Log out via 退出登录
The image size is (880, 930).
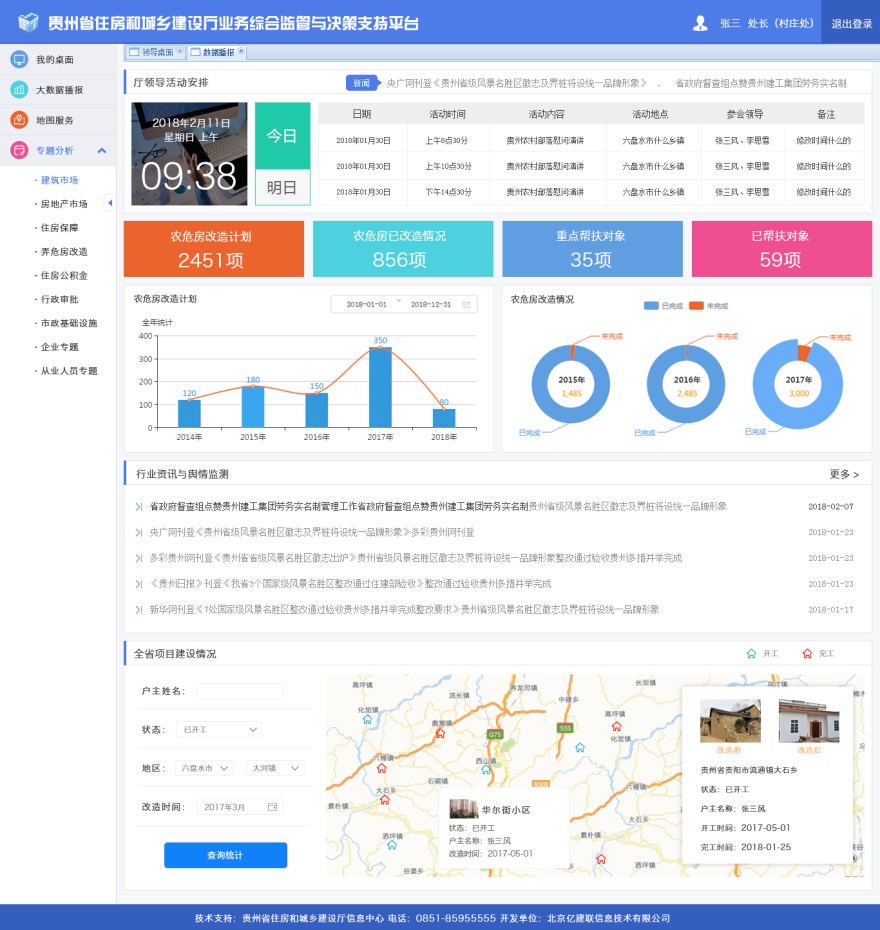(x=851, y=24)
